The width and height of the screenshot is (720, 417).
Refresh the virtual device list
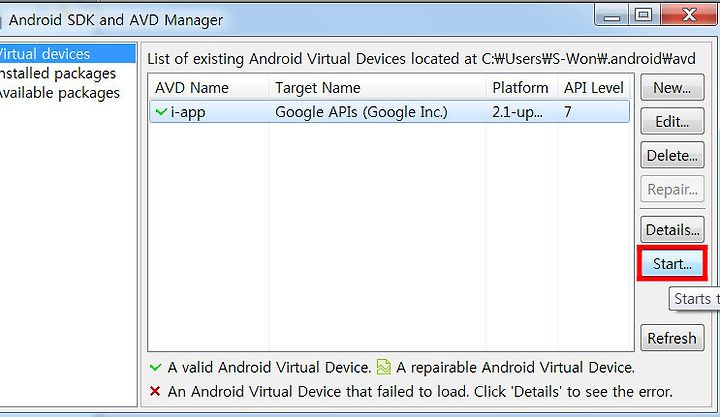672,338
